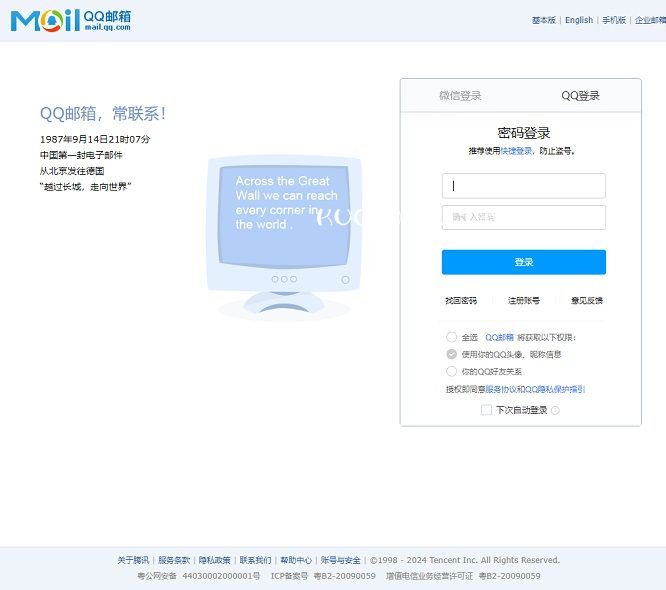666x590 pixels.
Task: Select the 全选 radio option
Action: [452, 337]
